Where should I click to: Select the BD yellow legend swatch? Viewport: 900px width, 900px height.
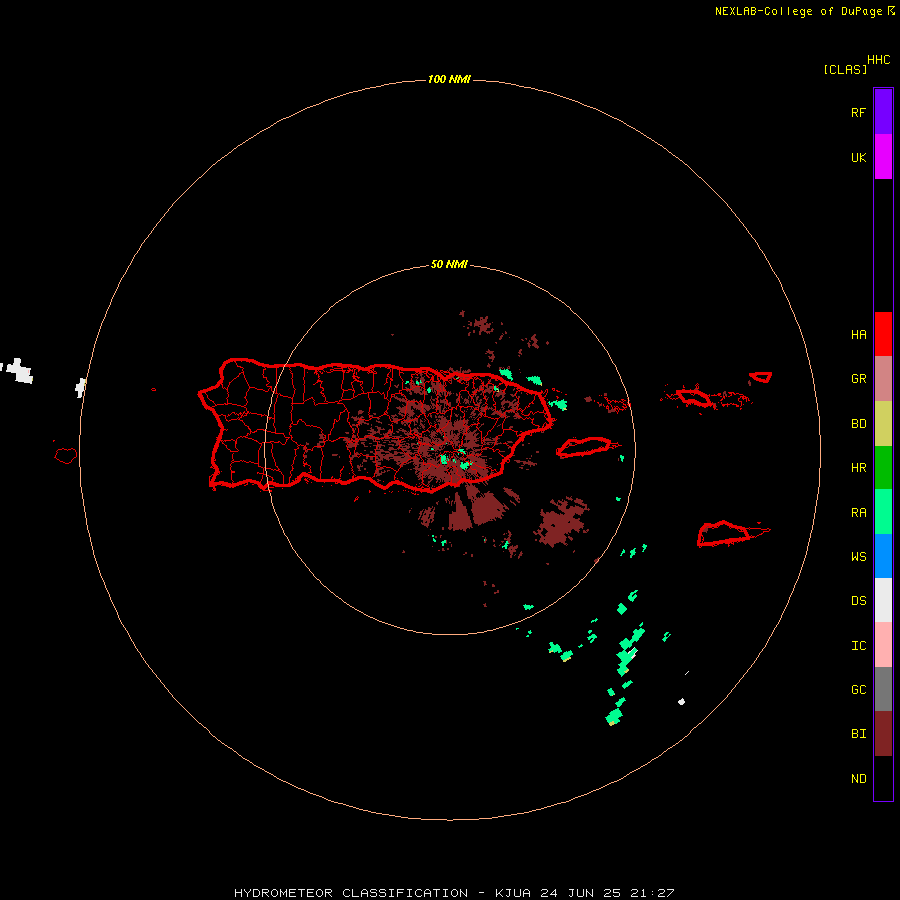click(883, 424)
